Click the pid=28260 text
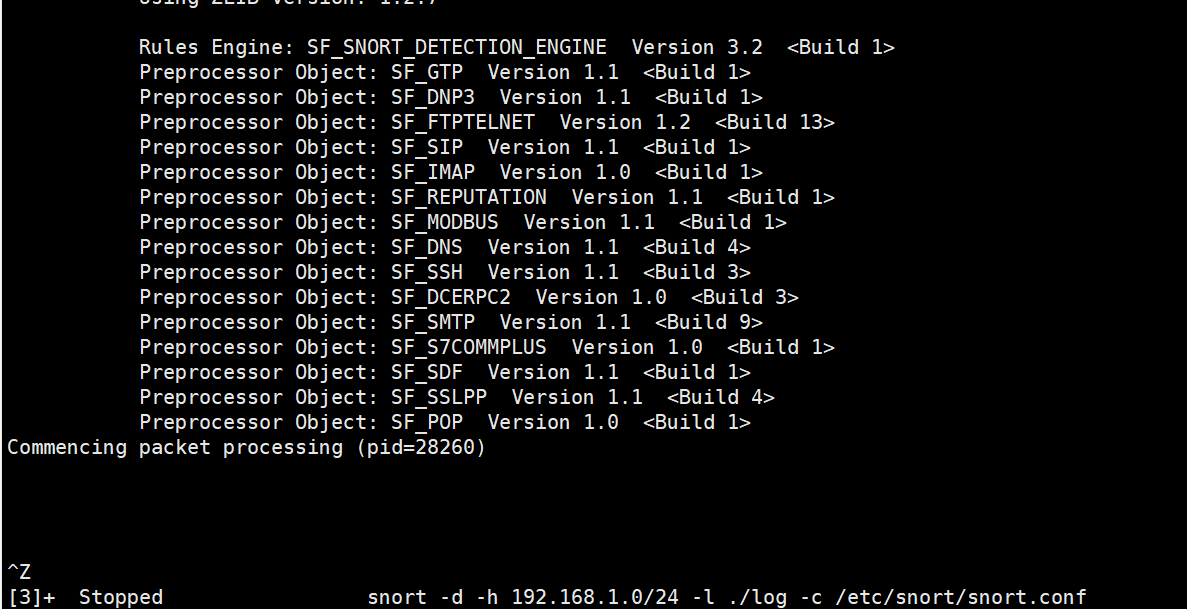1187x609 pixels. click(x=421, y=447)
